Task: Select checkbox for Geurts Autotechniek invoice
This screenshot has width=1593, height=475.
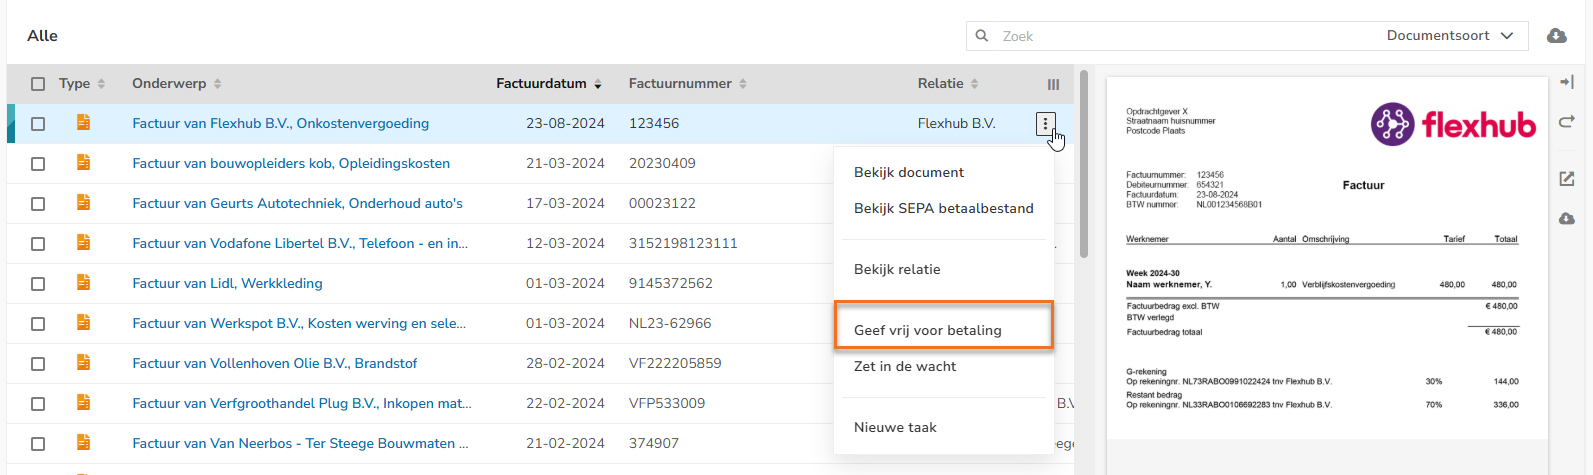Action: coord(38,204)
